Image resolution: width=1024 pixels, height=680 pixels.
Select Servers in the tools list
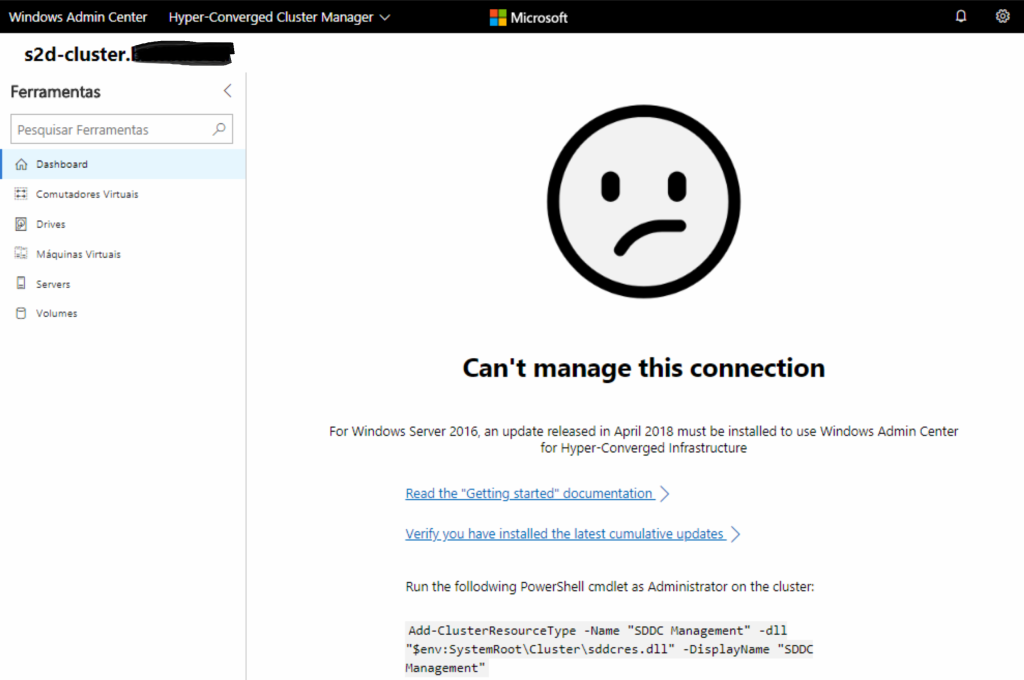tap(56, 283)
